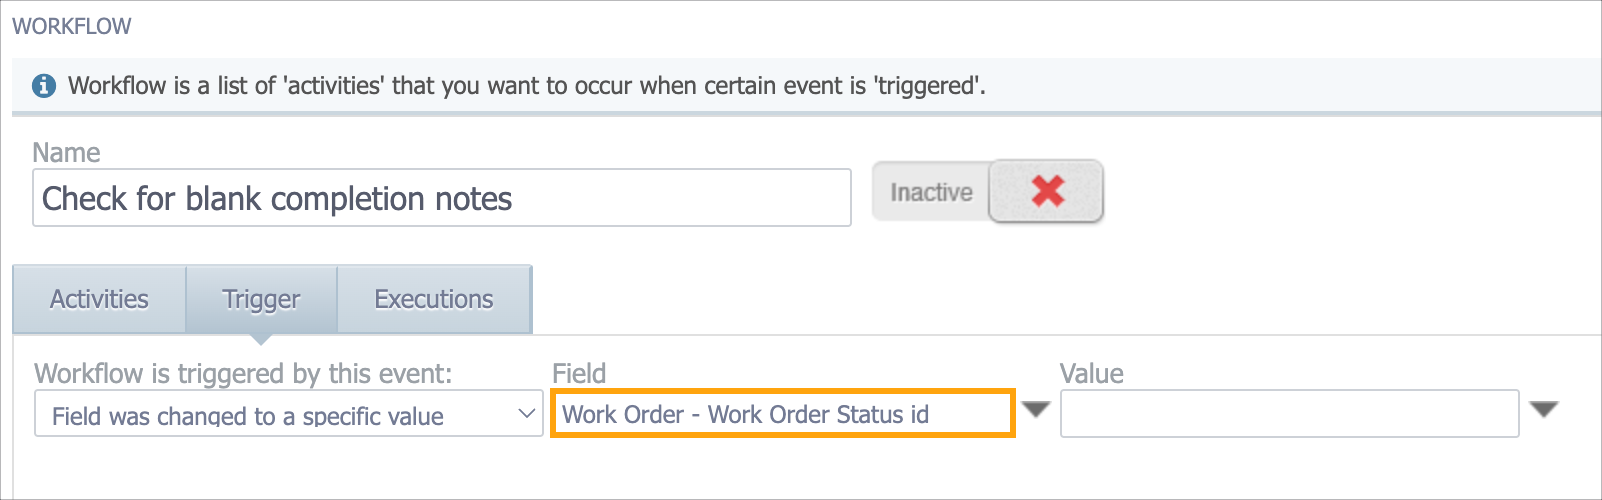Screen dimensions: 1602x500
Task: Click the blue info icon in banner
Action: (x=44, y=86)
